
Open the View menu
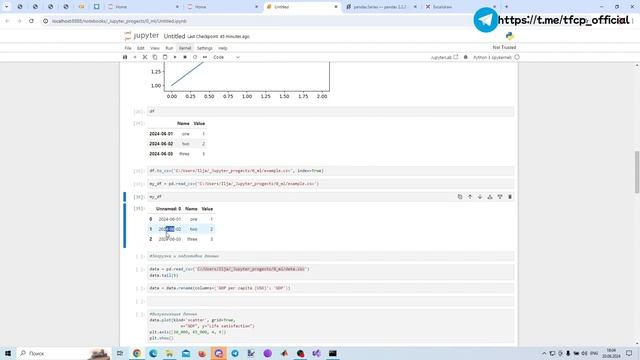[155, 48]
